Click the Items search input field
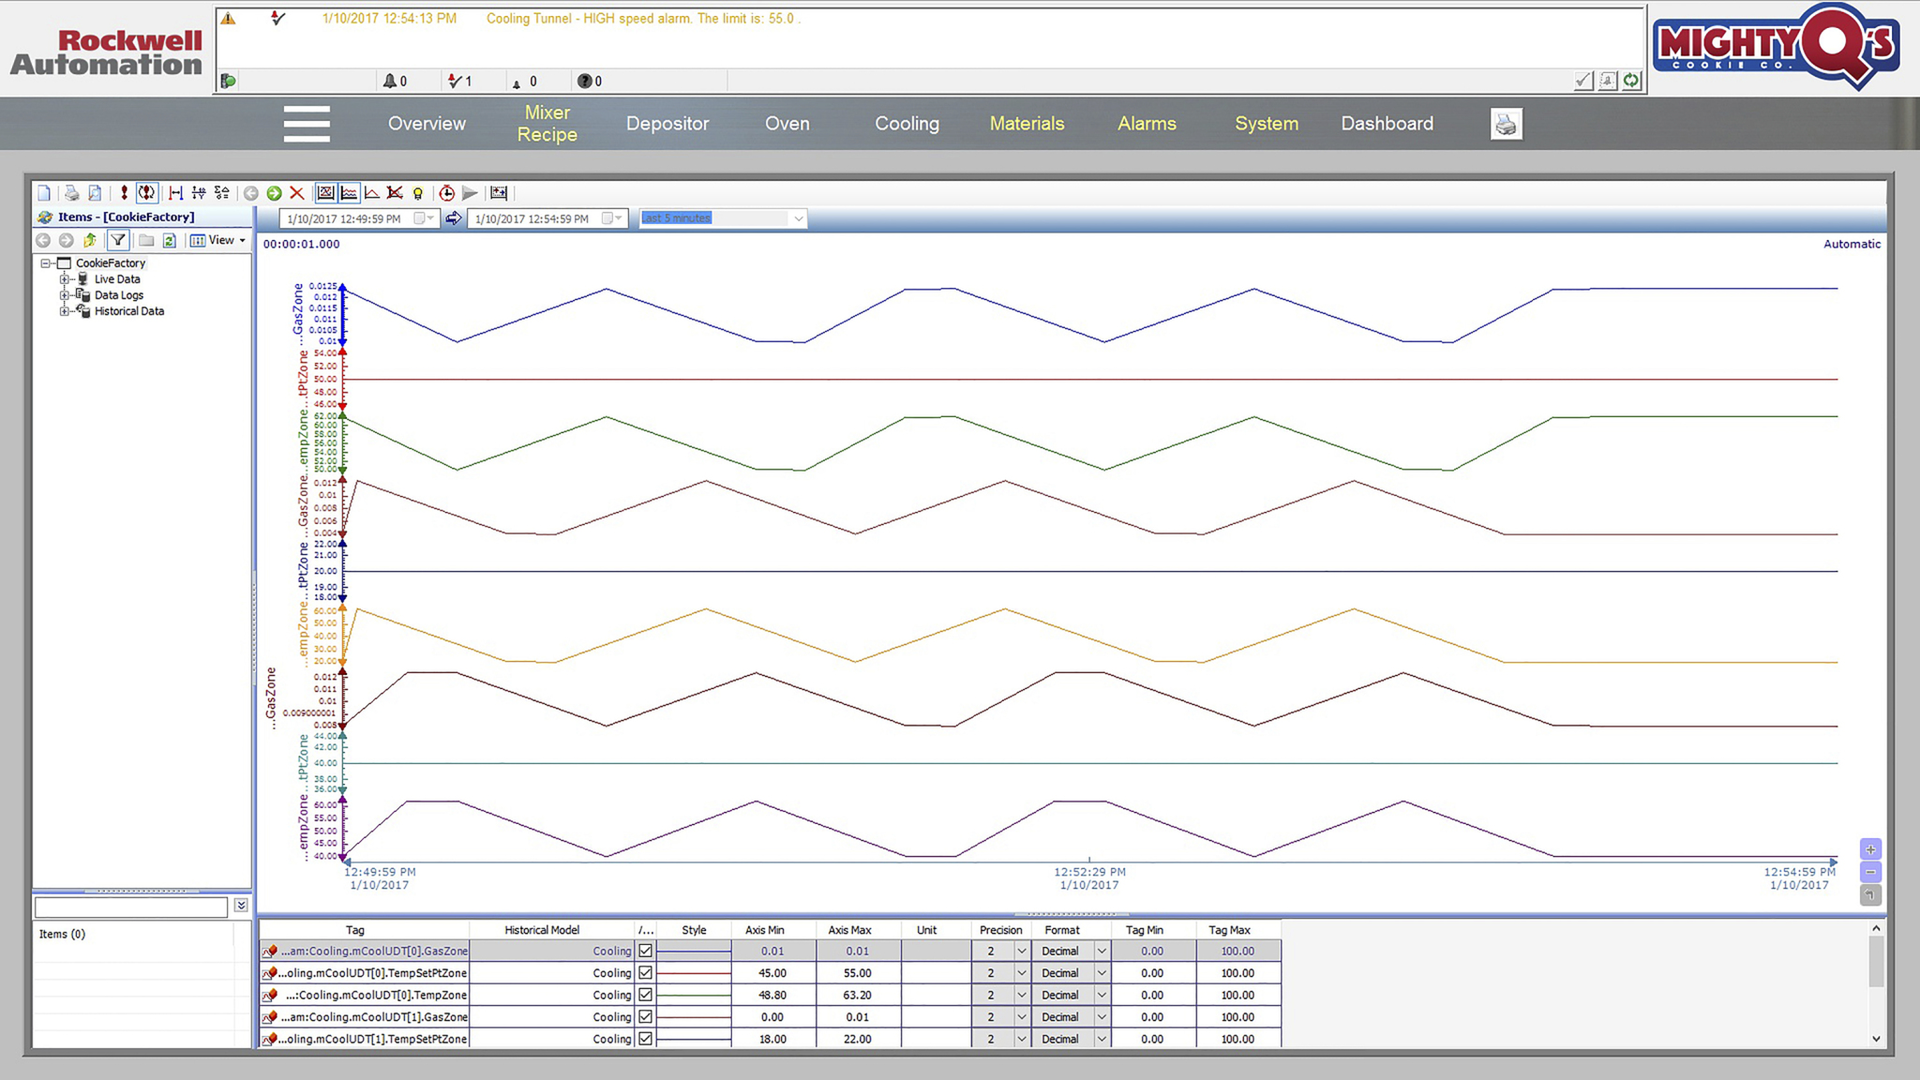The height and width of the screenshot is (1080, 1920). point(131,907)
